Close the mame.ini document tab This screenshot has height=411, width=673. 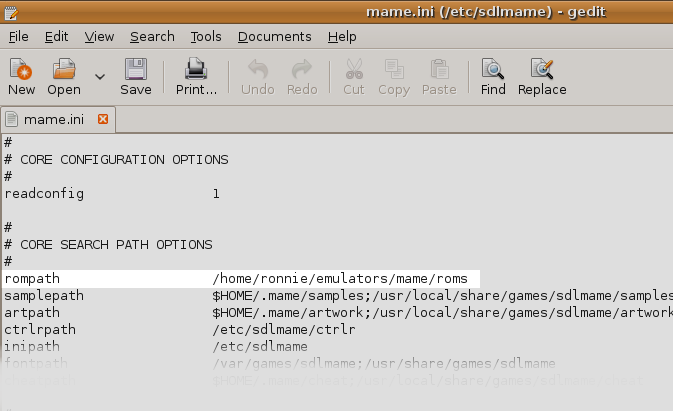pos(102,120)
